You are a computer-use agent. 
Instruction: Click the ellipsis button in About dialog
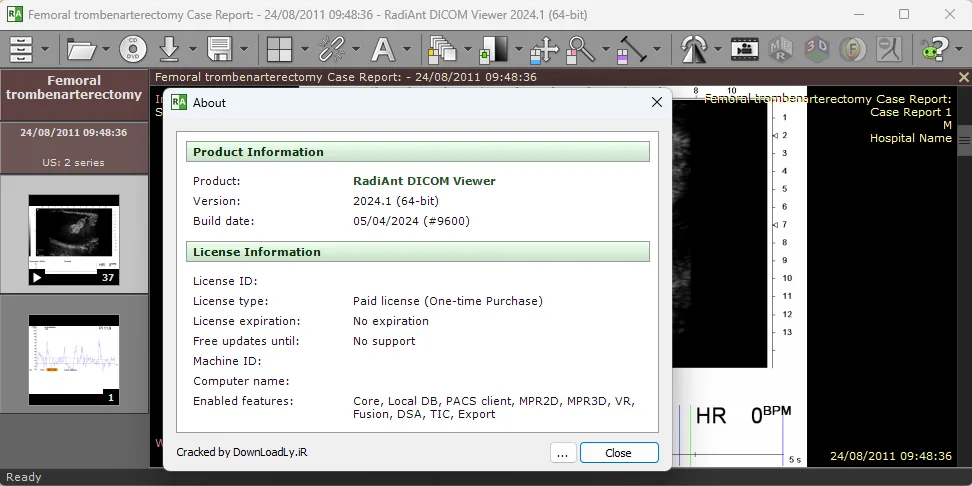point(563,453)
